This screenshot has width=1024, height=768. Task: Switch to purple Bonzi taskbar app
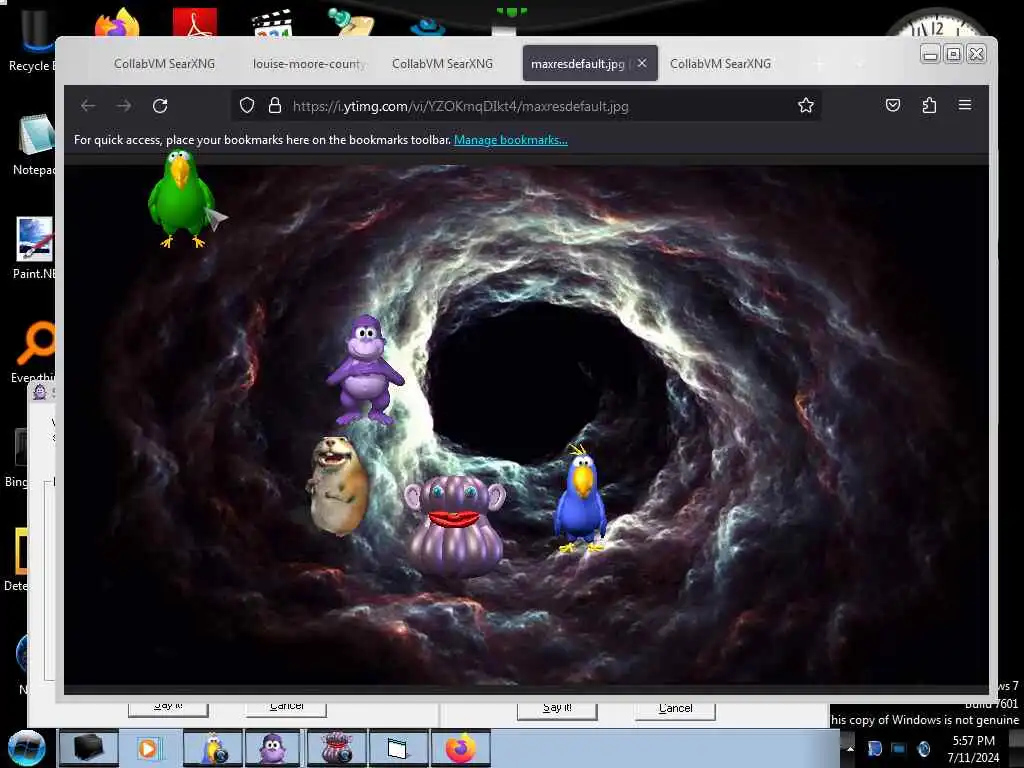(x=273, y=748)
